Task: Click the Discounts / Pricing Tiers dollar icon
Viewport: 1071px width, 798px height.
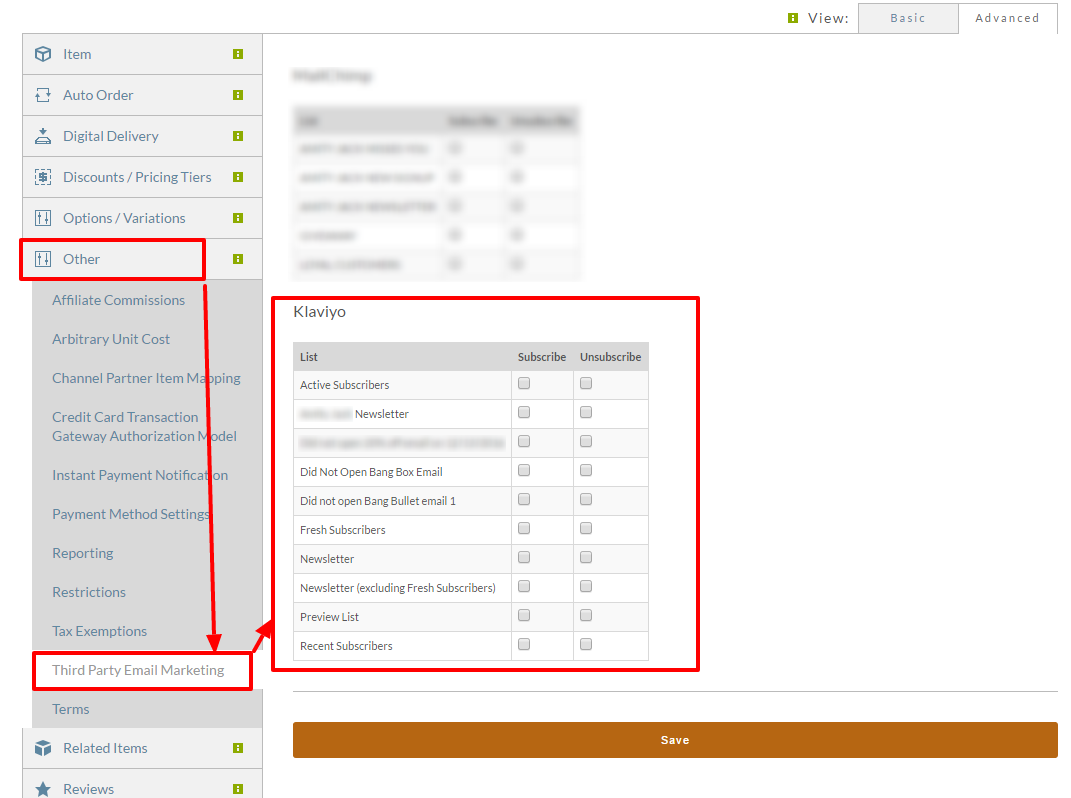Action: [x=43, y=177]
